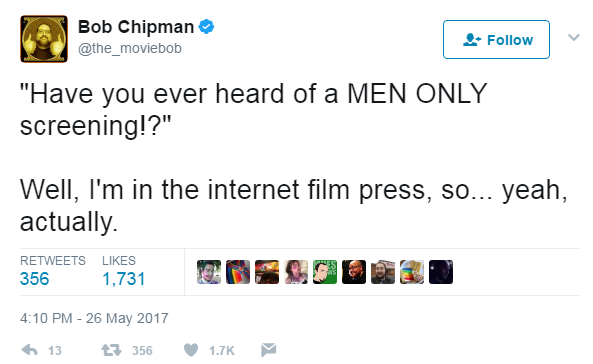593x364 pixels.
Task: Open the 4:10 PM - 26 May 2017 timestamp
Action: pos(94,318)
